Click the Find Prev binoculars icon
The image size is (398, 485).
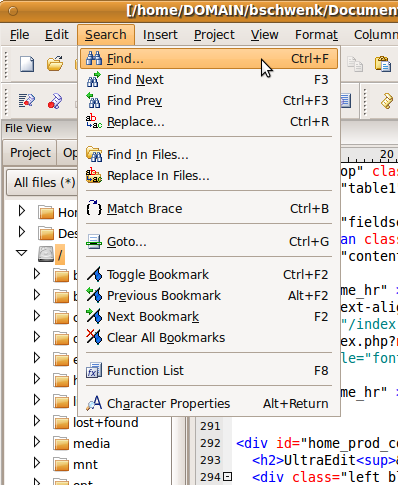(94, 101)
